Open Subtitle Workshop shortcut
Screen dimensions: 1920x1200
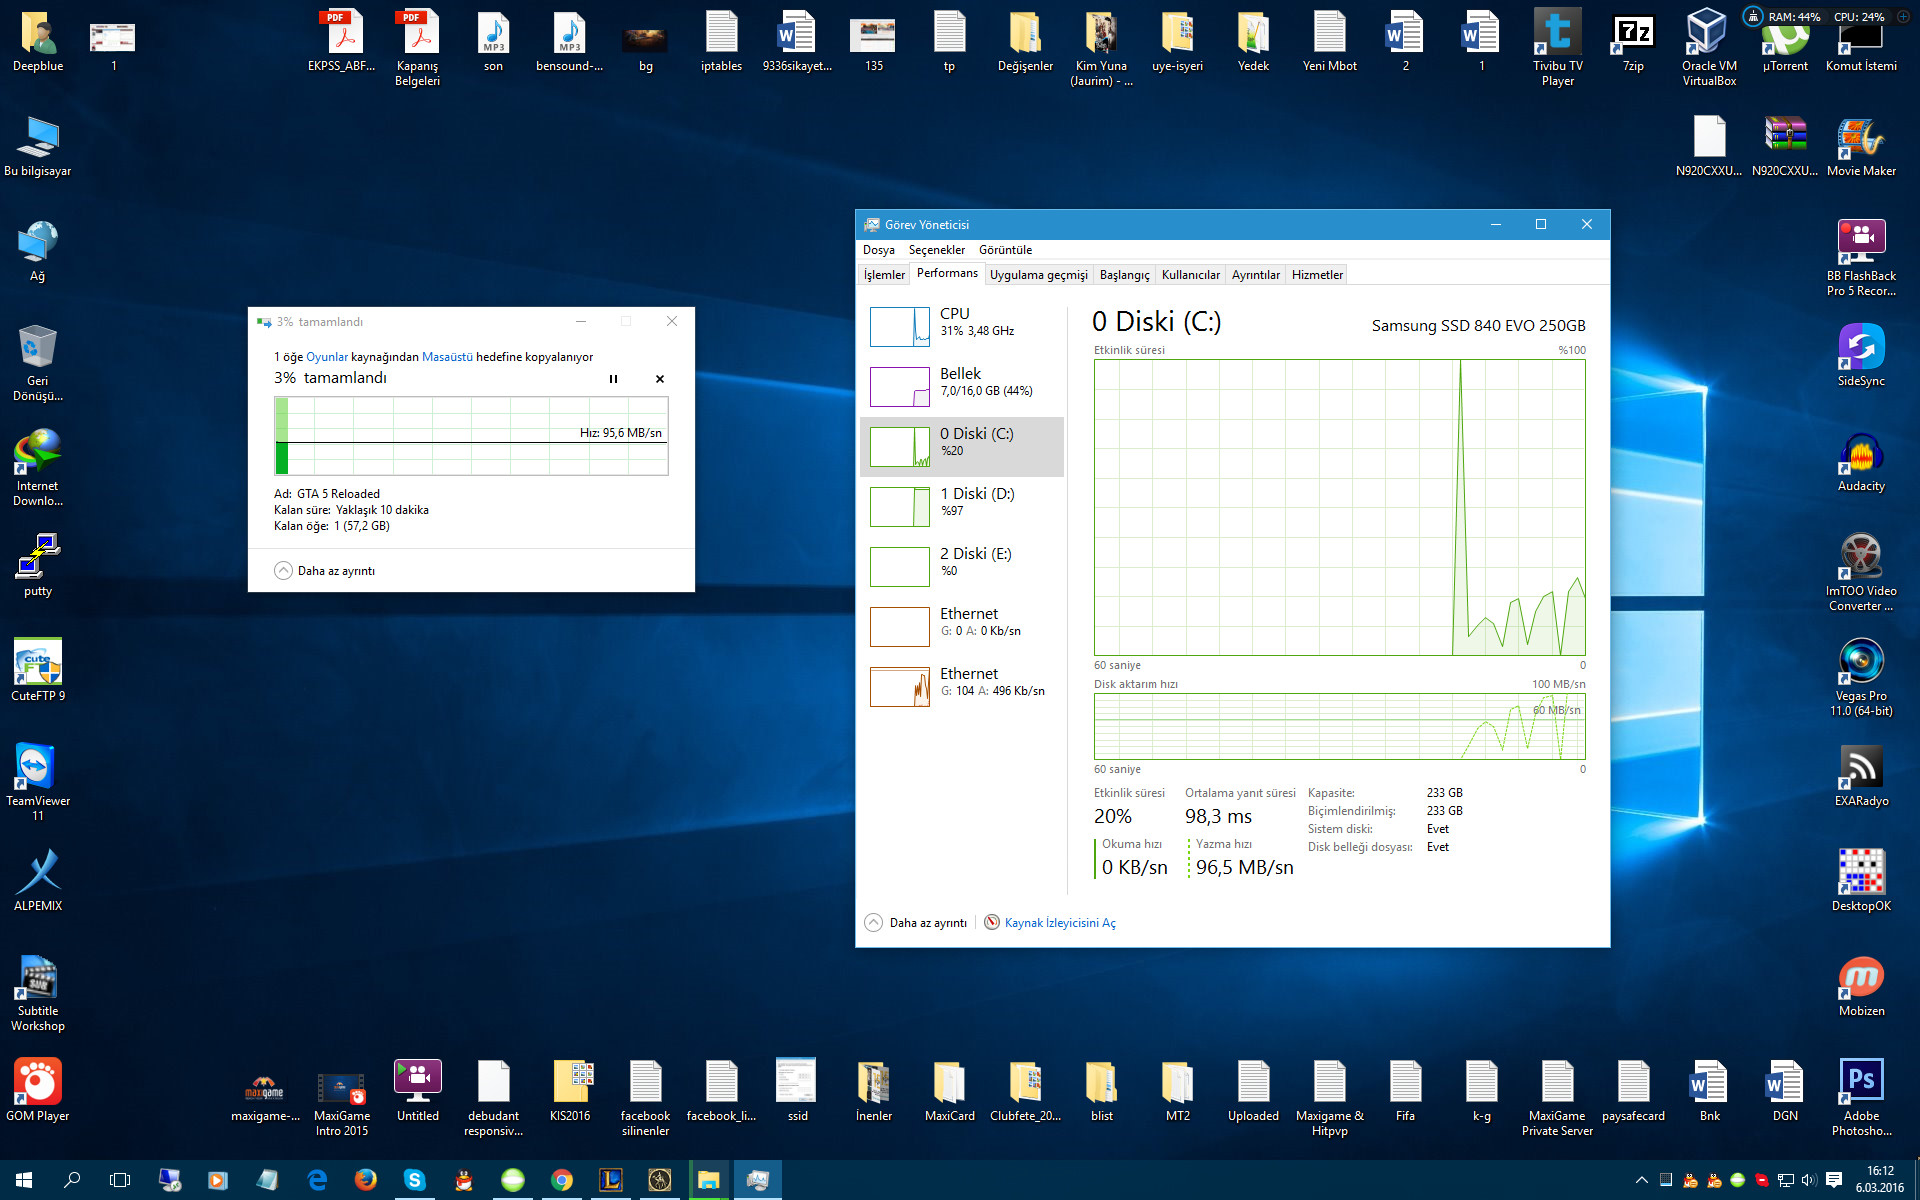tap(38, 992)
